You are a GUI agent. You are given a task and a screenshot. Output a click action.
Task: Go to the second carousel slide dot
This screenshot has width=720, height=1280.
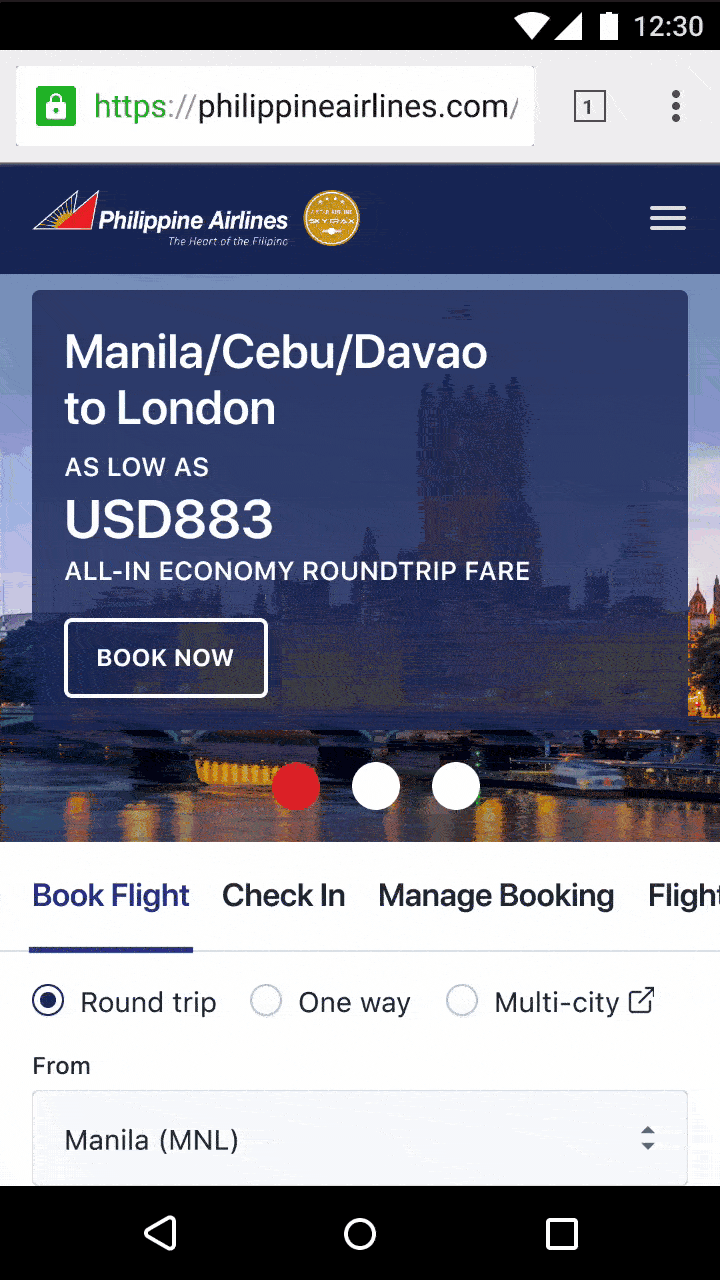pyautogui.click(x=376, y=787)
